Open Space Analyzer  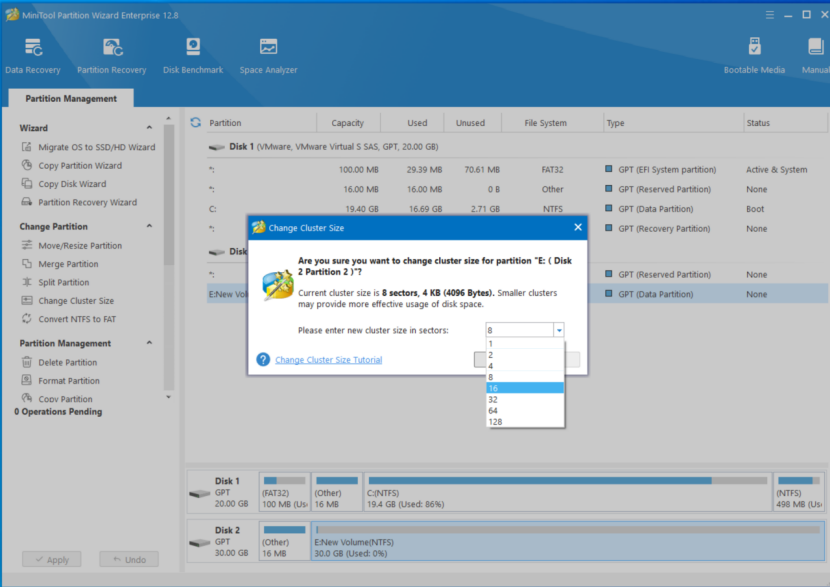[268, 56]
